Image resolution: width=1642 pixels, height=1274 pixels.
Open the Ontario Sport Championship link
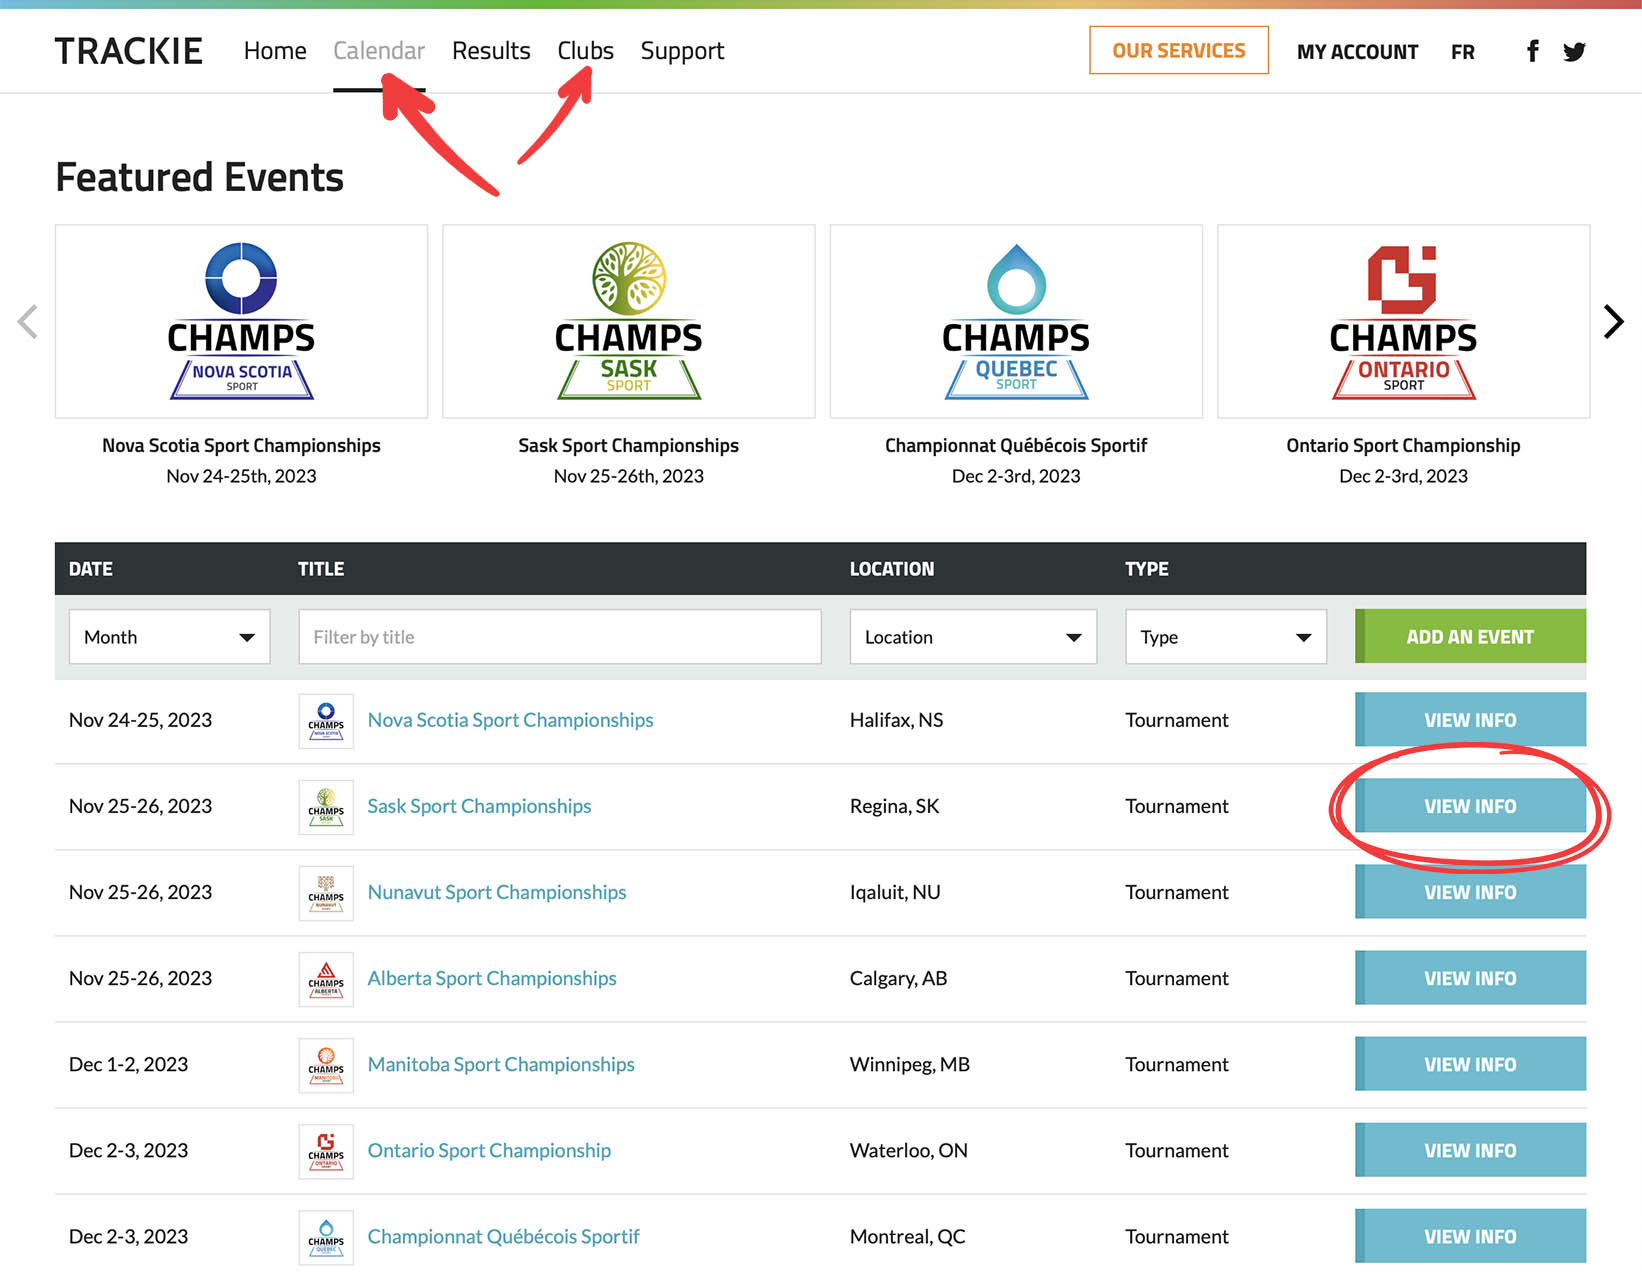489,1151
